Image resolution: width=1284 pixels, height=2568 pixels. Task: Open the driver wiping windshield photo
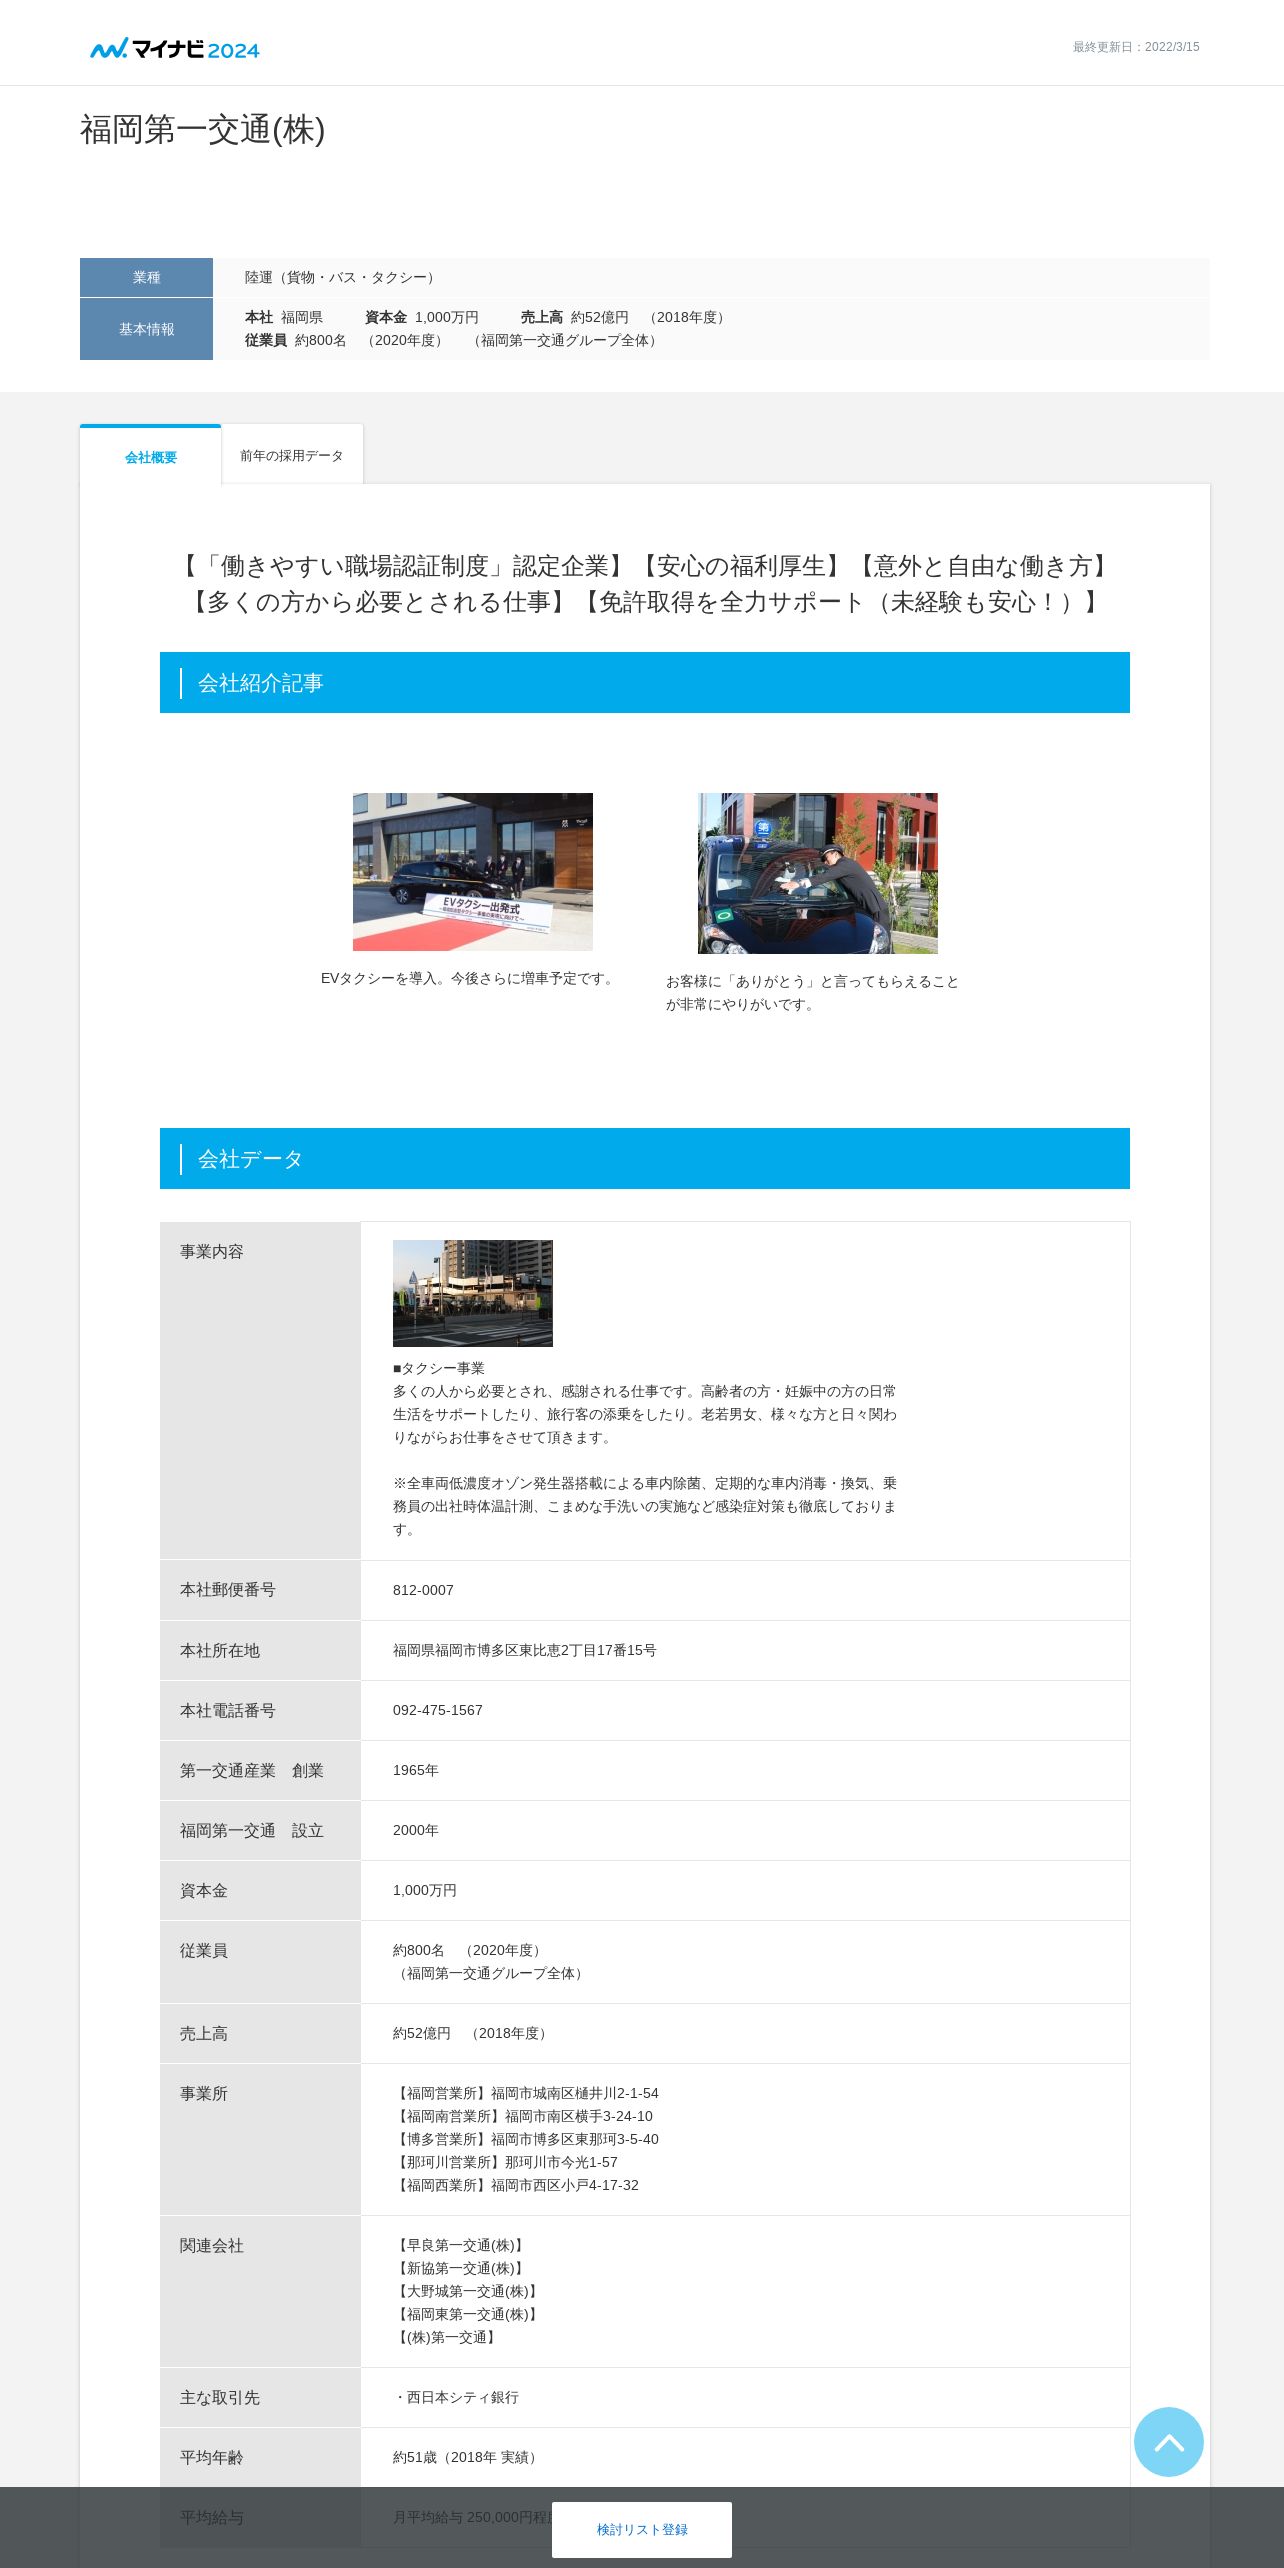[818, 873]
